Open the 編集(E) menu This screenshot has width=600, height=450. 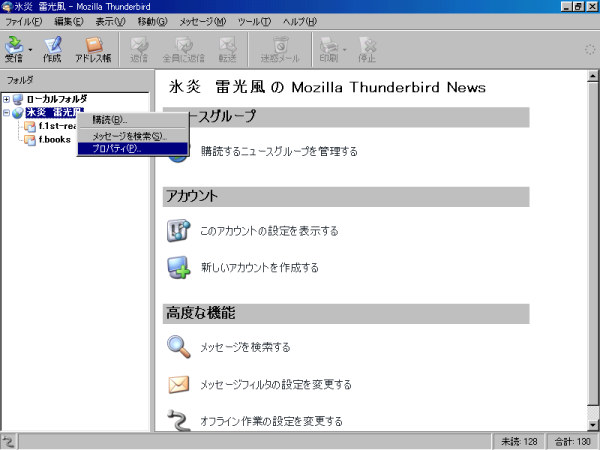tap(68, 22)
